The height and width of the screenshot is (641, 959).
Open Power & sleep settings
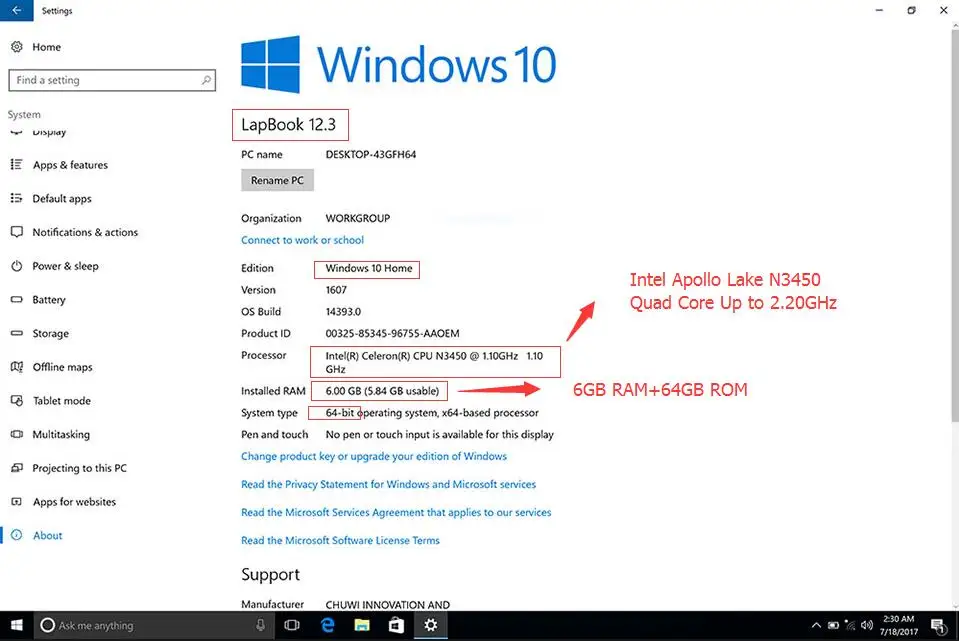[65, 265]
